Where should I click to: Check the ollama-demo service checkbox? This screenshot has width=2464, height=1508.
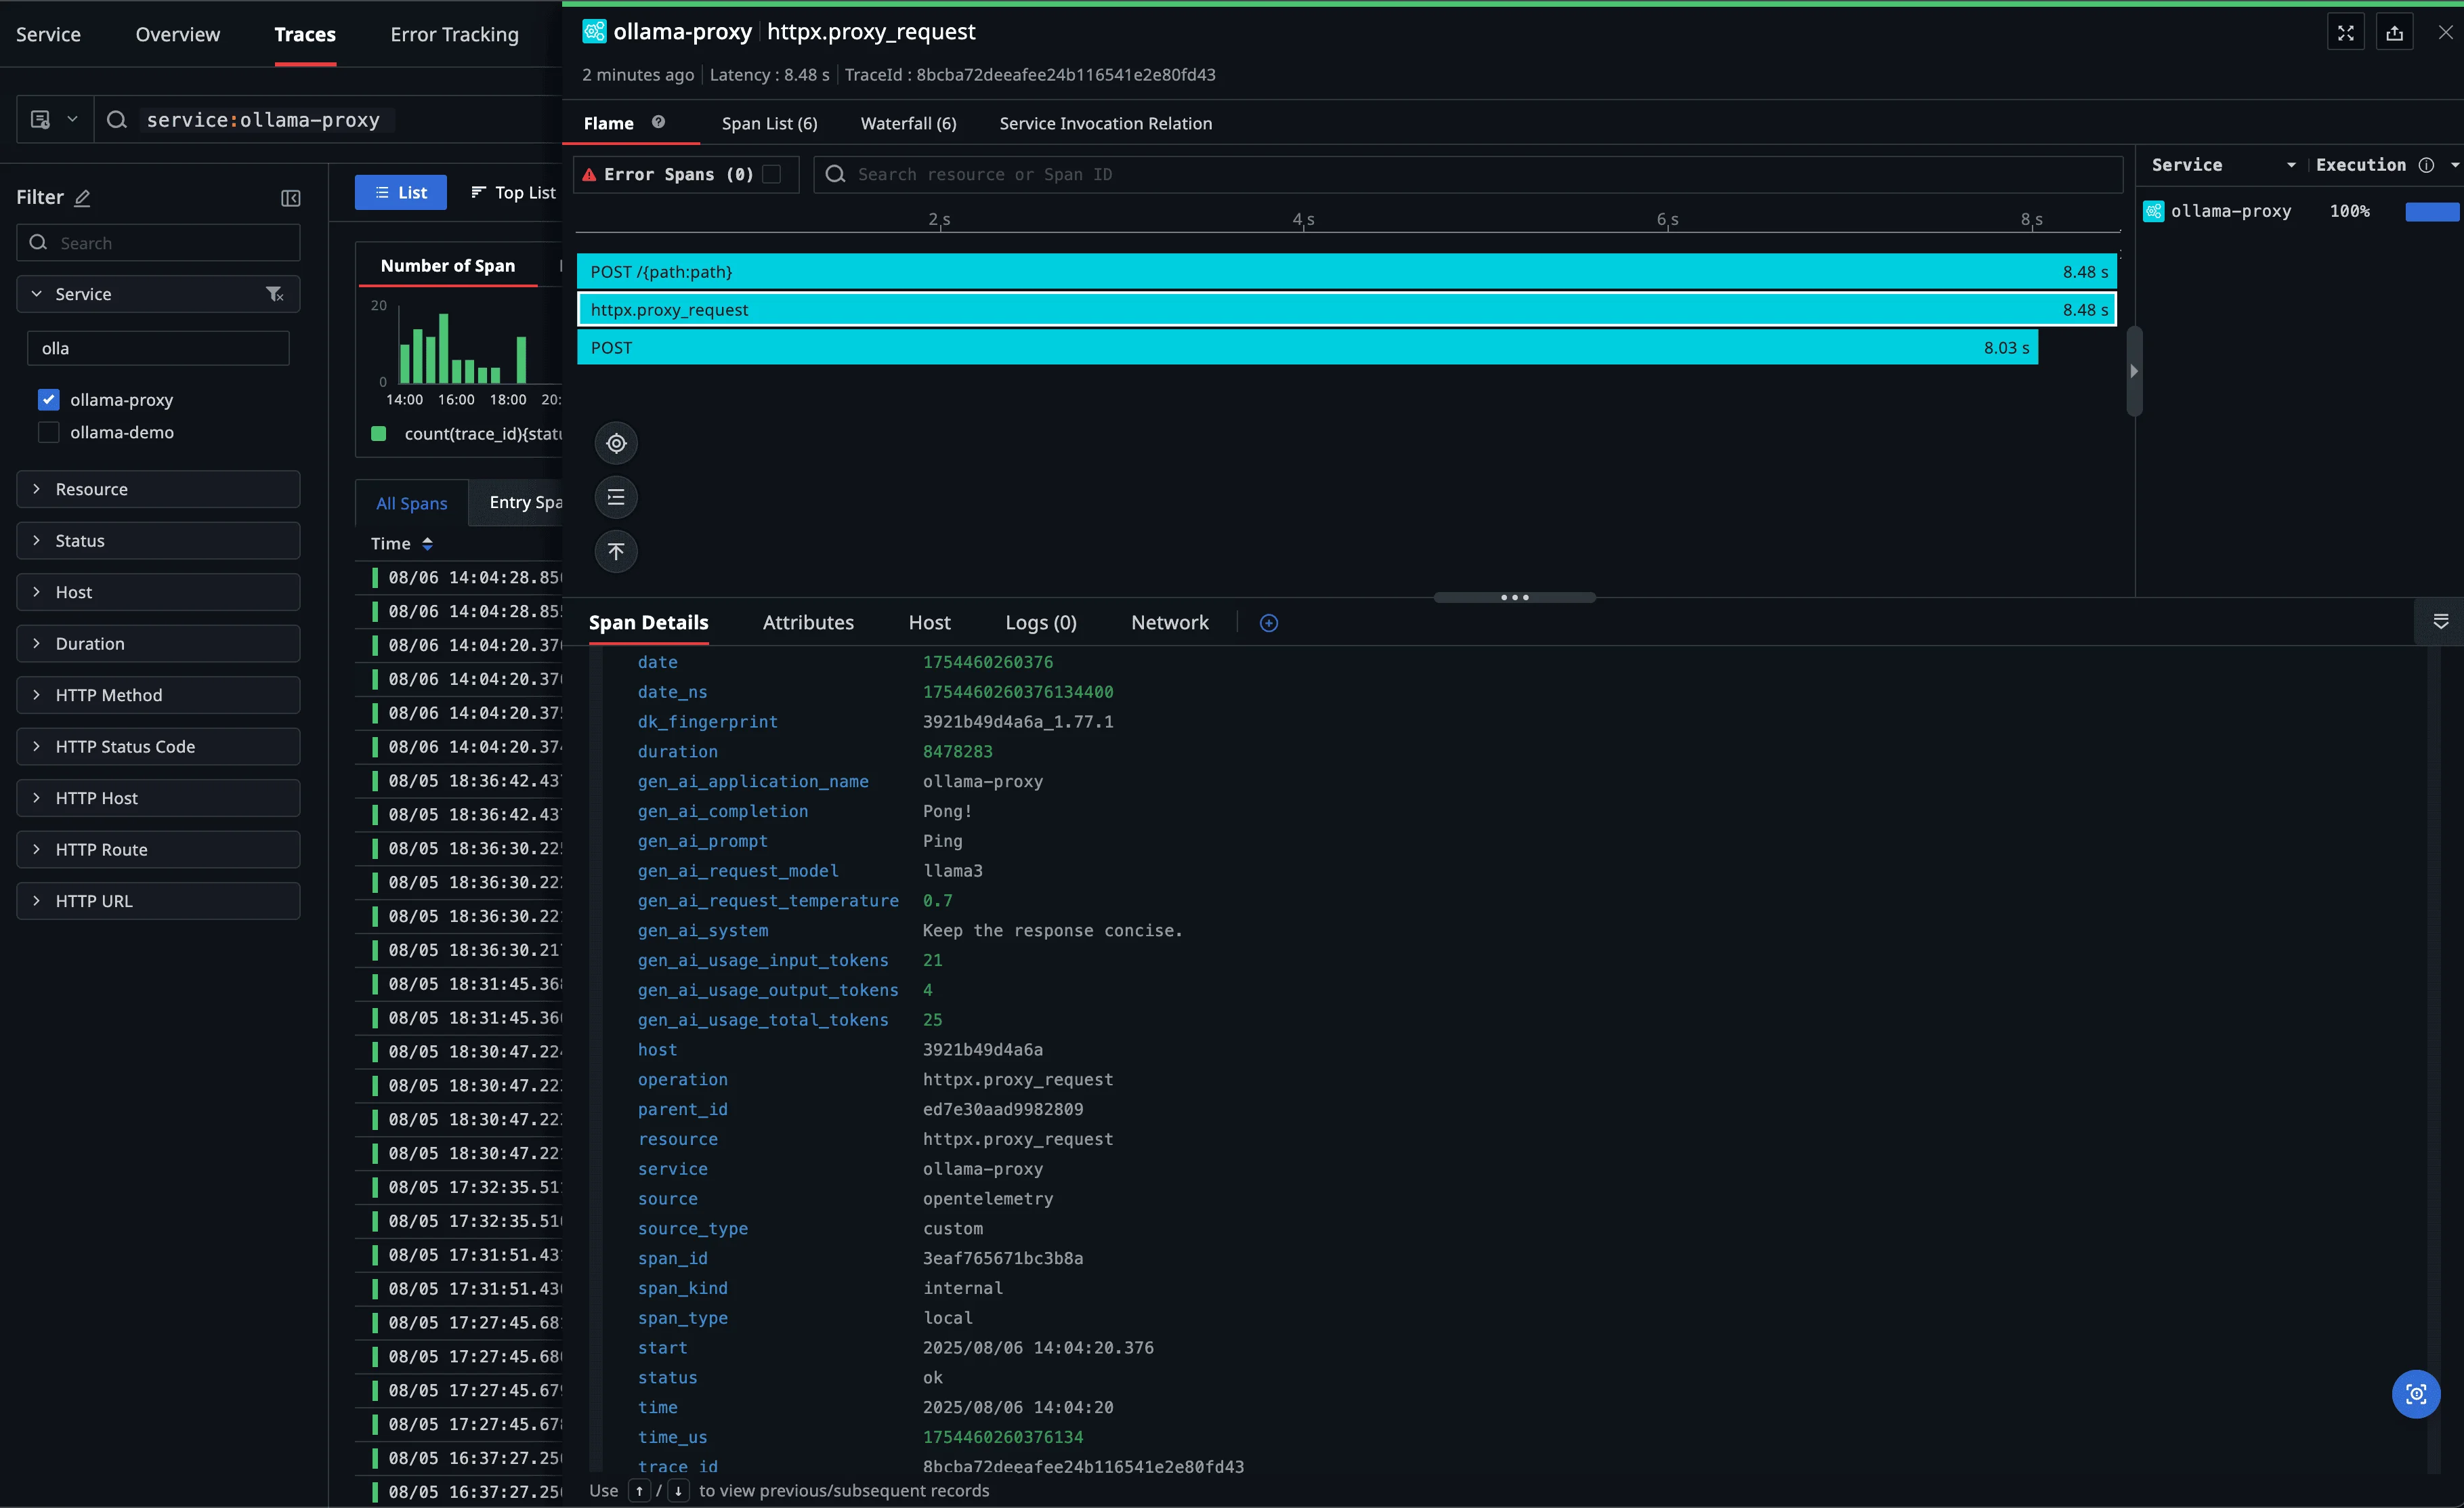point(48,432)
